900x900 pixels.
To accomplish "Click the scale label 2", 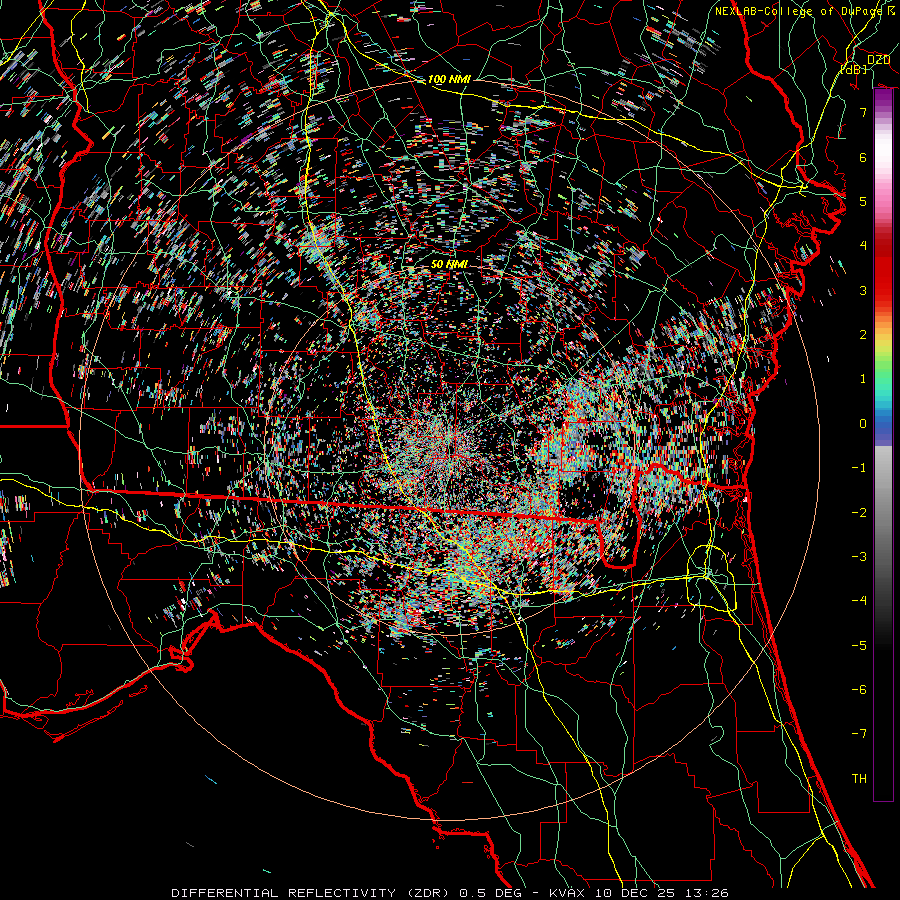I will pos(863,335).
